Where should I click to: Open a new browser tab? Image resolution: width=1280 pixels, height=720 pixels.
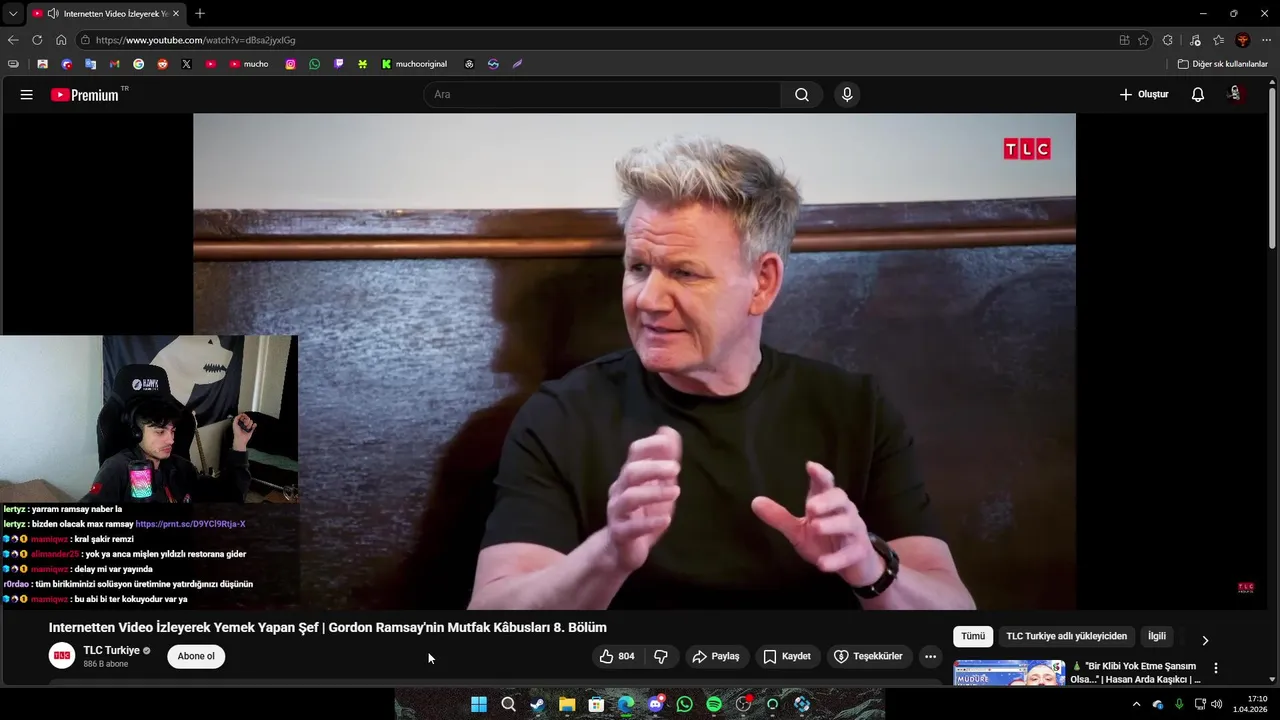pos(200,14)
